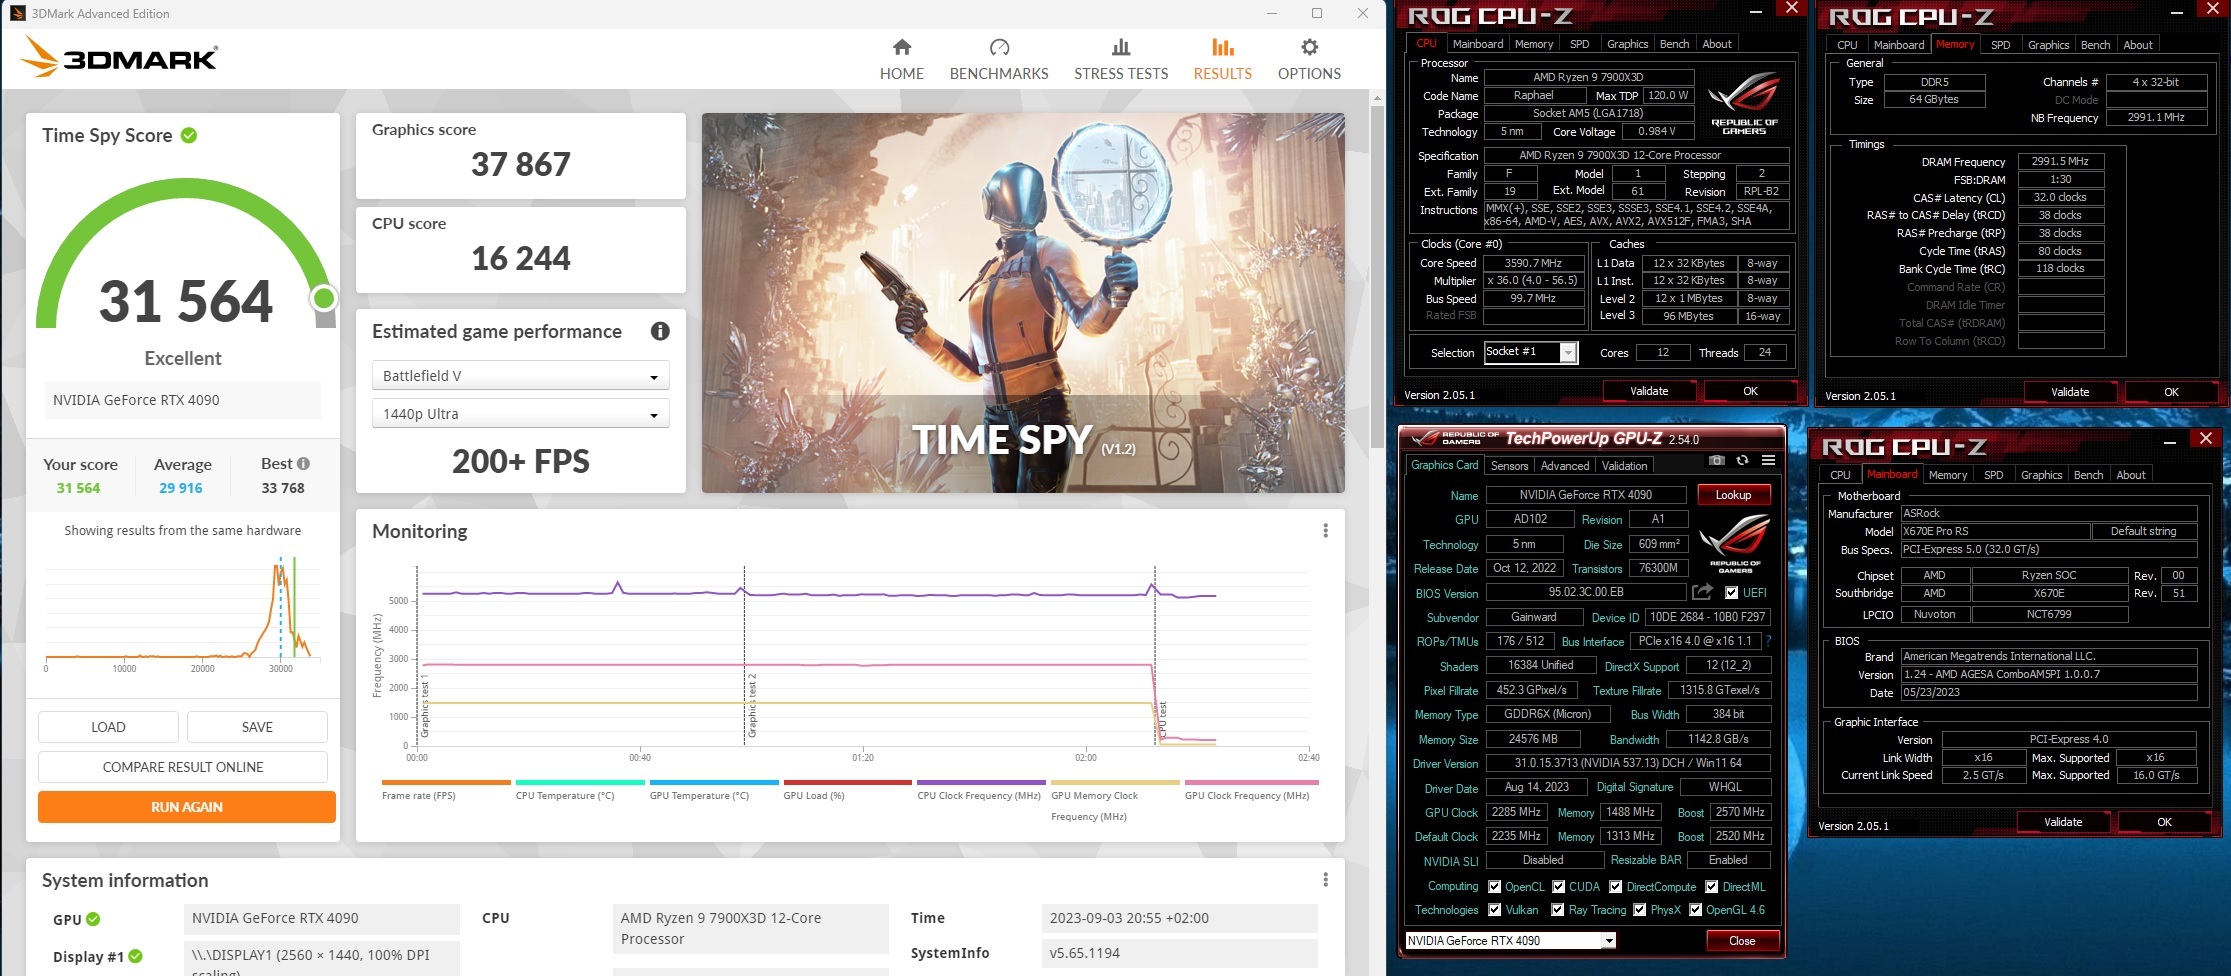The image size is (2231, 976).
Task: Select the Graphics Card tab in GPU-Z
Action: point(1444,465)
